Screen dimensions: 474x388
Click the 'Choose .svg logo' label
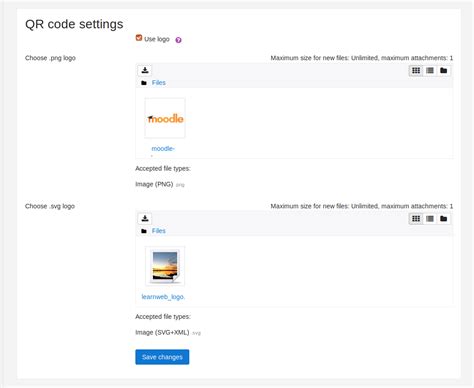click(50, 206)
